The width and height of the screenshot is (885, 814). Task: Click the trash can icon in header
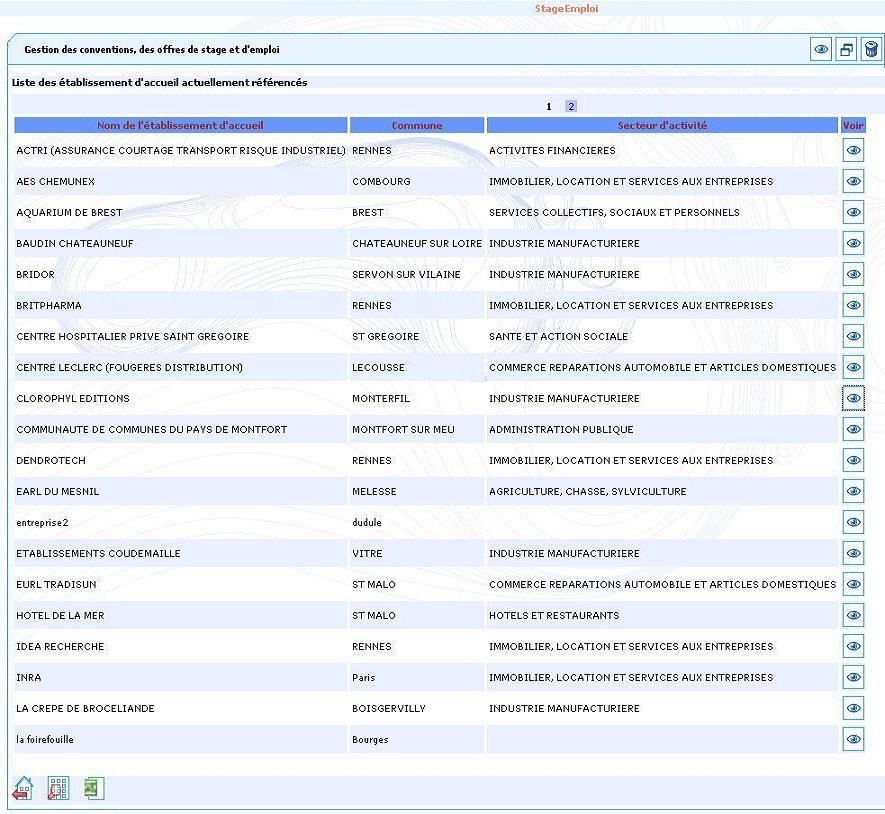click(x=870, y=50)
